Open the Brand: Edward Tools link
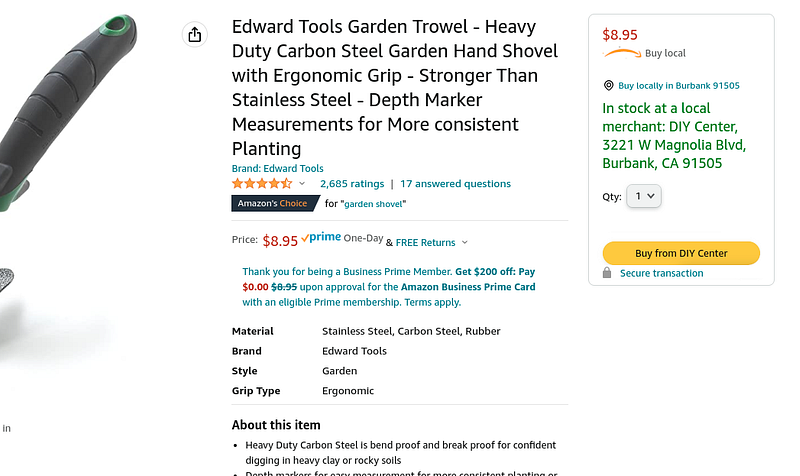The width and height of the screenshot is (800, 476). (277, 168)
